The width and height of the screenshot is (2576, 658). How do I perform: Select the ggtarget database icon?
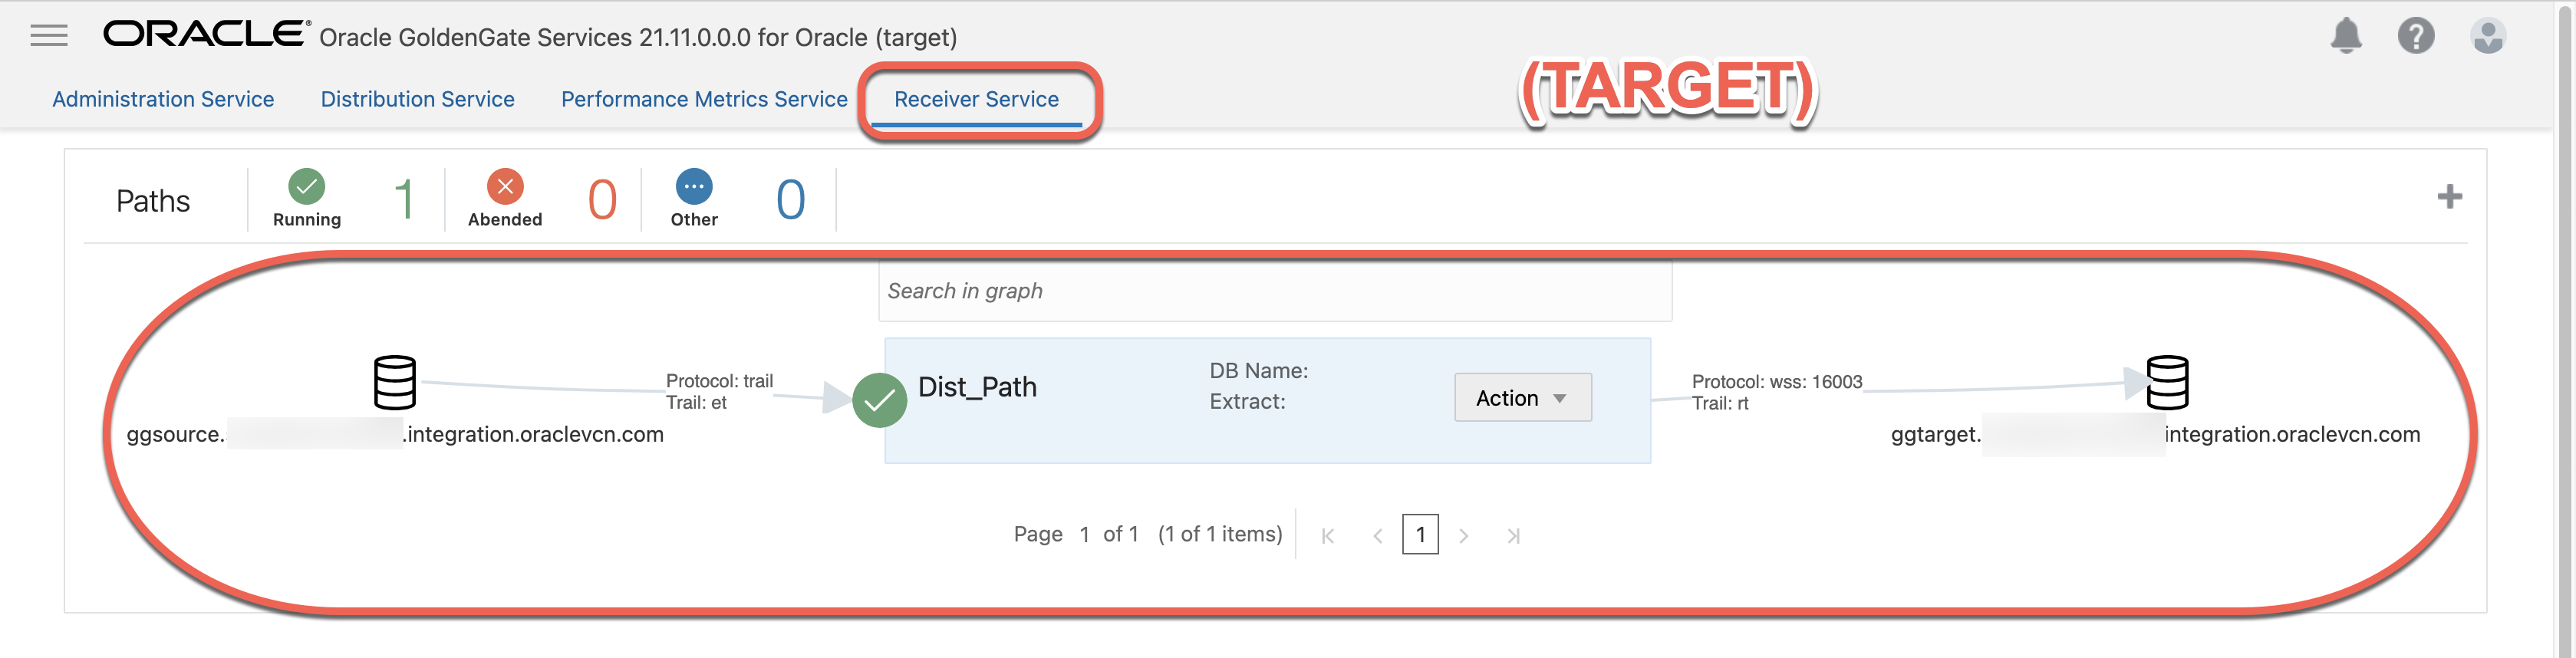click(x=2167, y=382)
